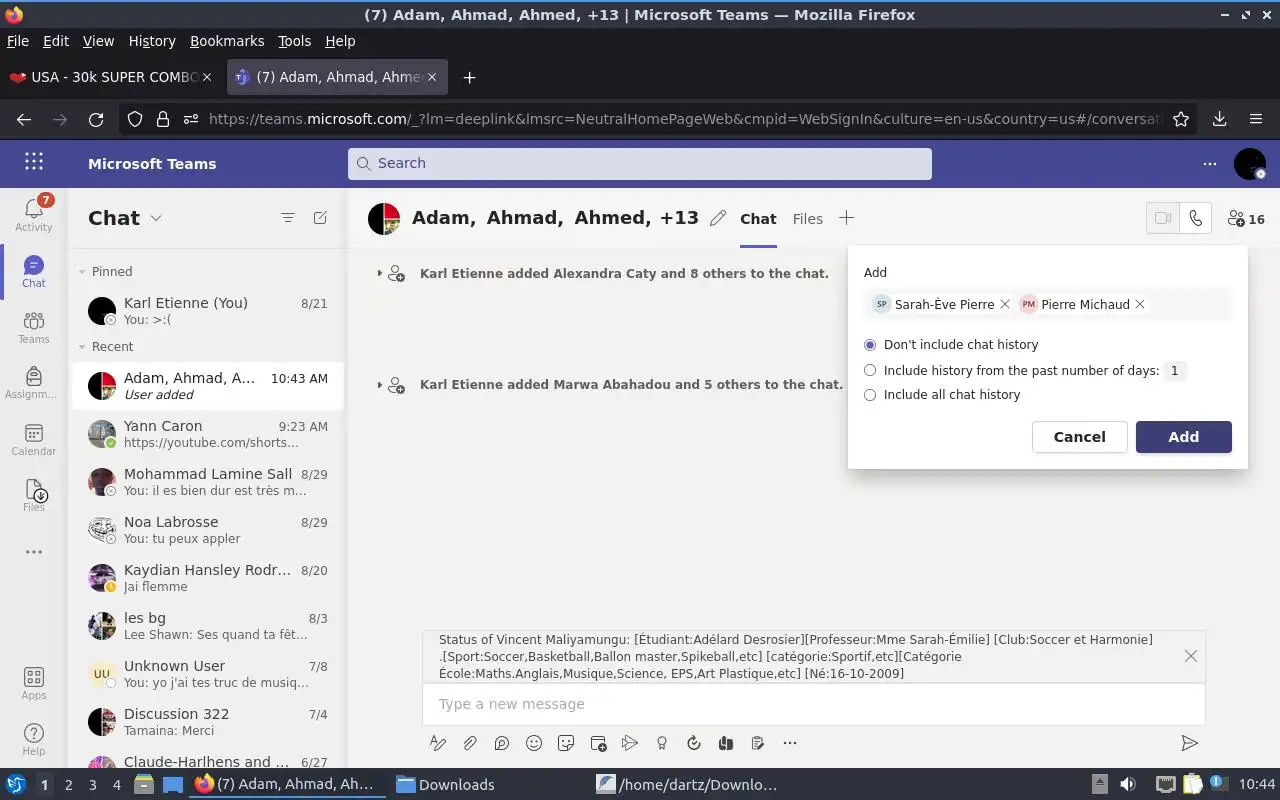Open the Apps store icon
The height and width of the screenshot is (800, 1280).
pos(33,684)
